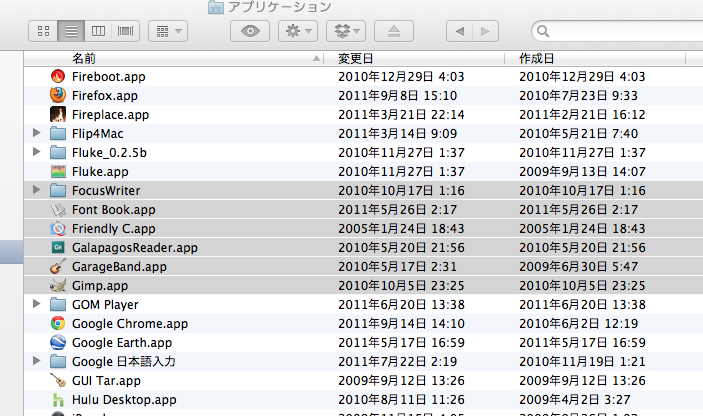Select the Google Earth.app icon
This screenshot has height=416, width=703.
[x=58, y=342]
